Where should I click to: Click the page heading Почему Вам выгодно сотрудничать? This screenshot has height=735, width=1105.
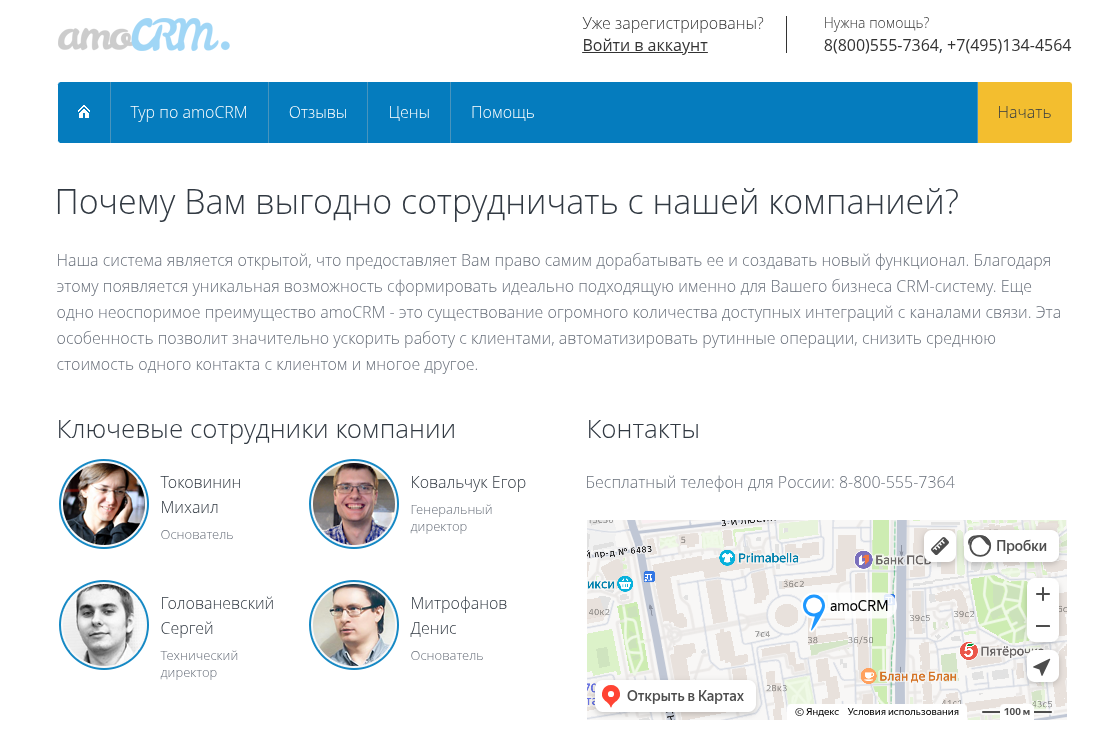click(507, 202)
